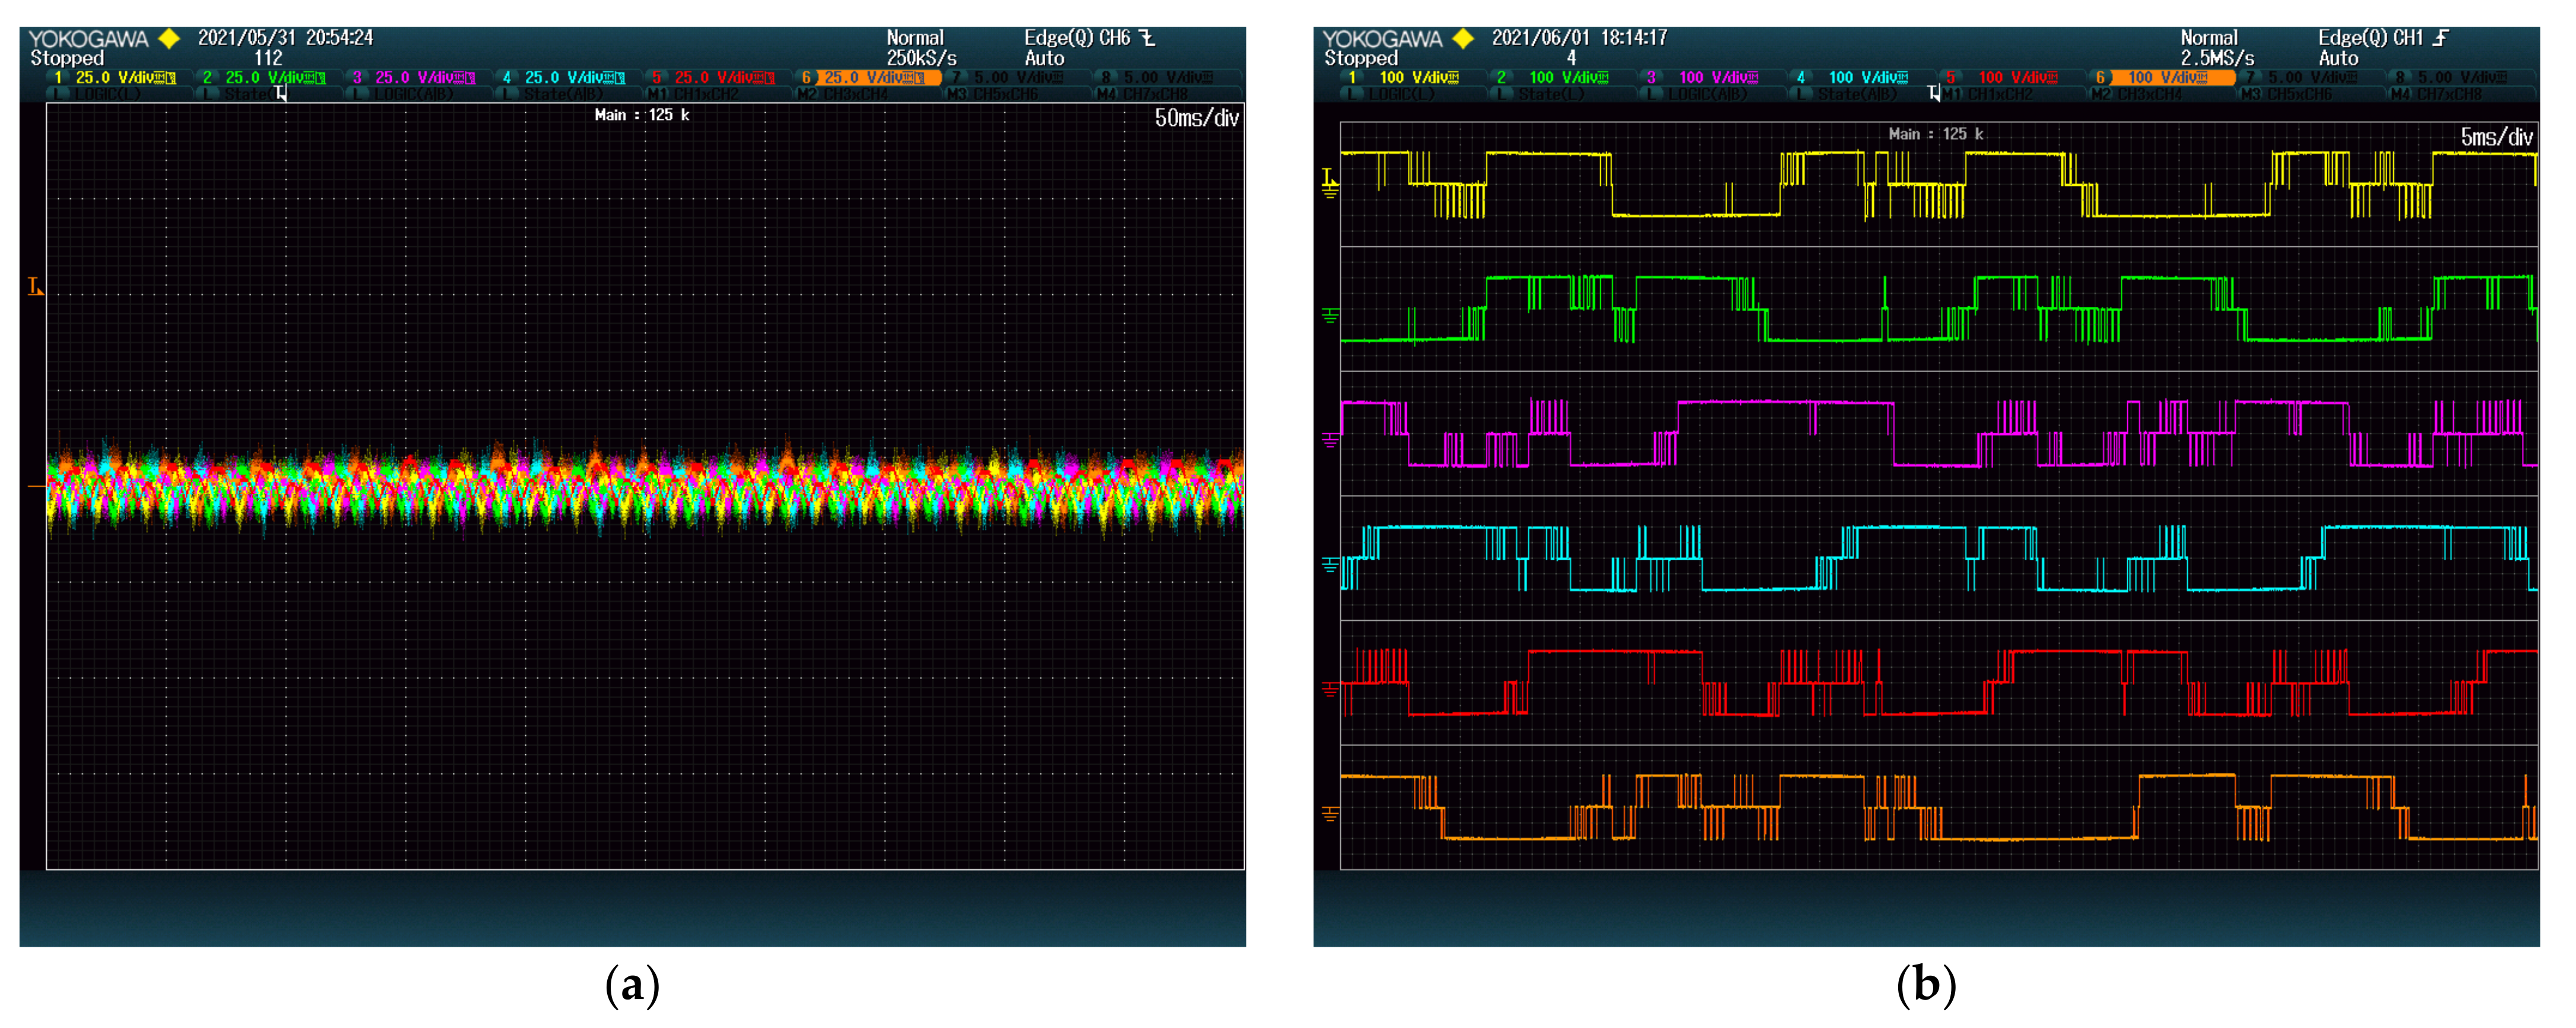Click the falling-edge trigger icon beside CH6
Screen dimensions: 2576x1028
[1148, 38]
